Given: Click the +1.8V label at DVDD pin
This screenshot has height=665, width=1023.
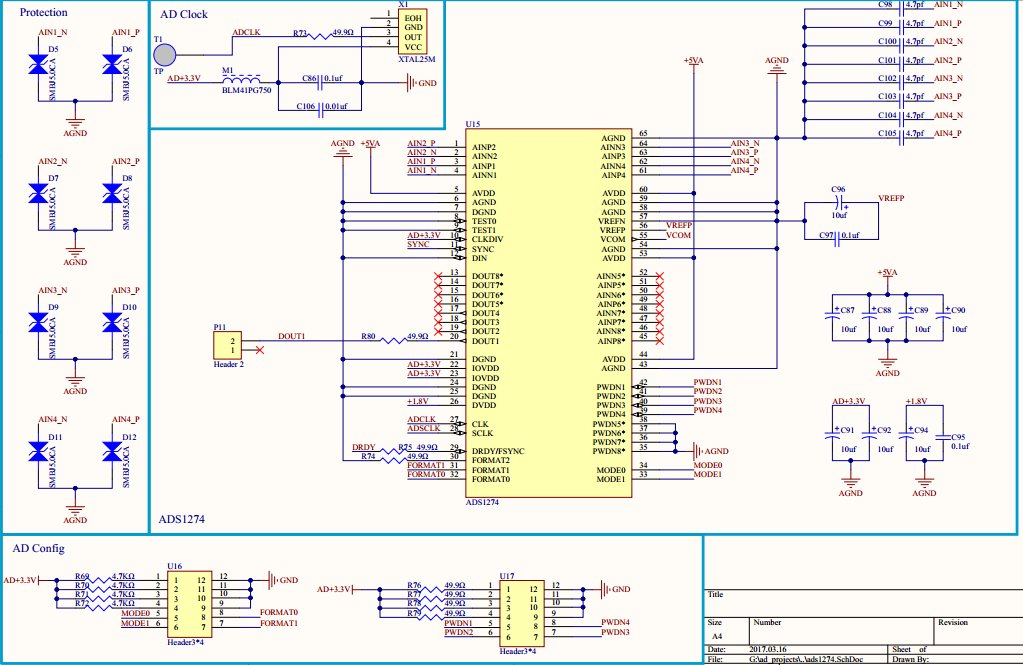Looking at the screenshot, I should [x=418, y=401].
